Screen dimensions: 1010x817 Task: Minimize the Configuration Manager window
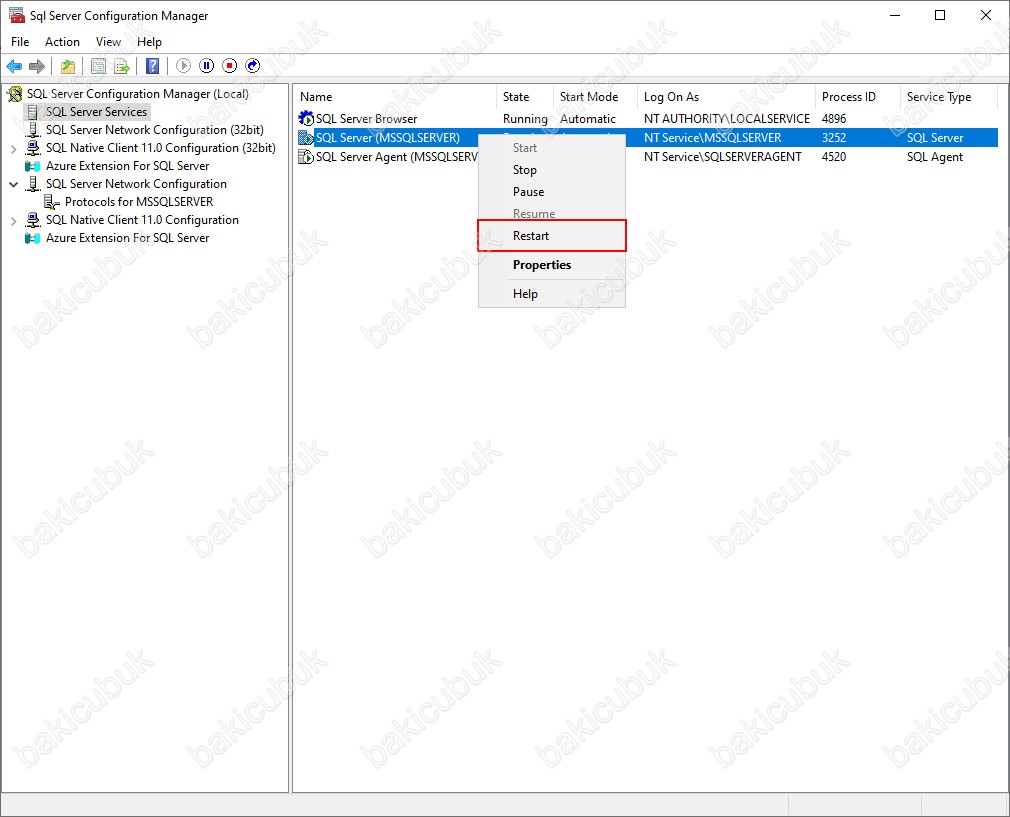point(895,15)
